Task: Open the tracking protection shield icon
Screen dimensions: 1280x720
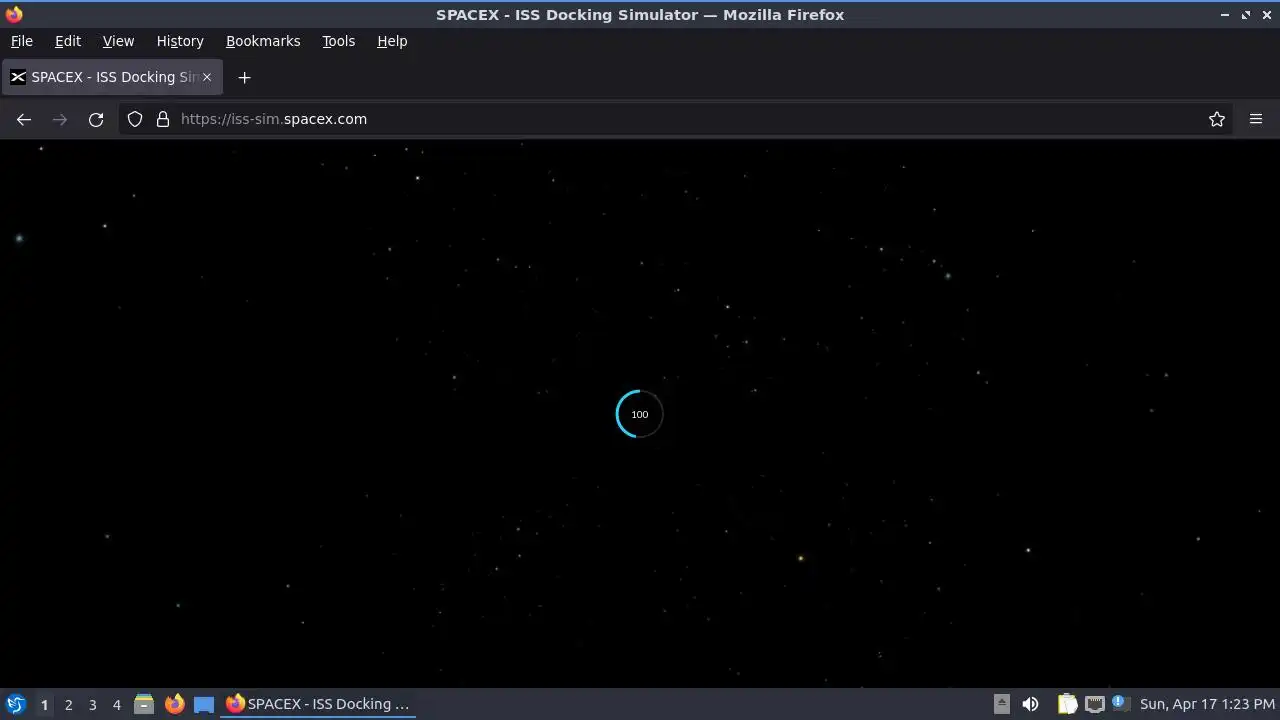Action: 135,119
